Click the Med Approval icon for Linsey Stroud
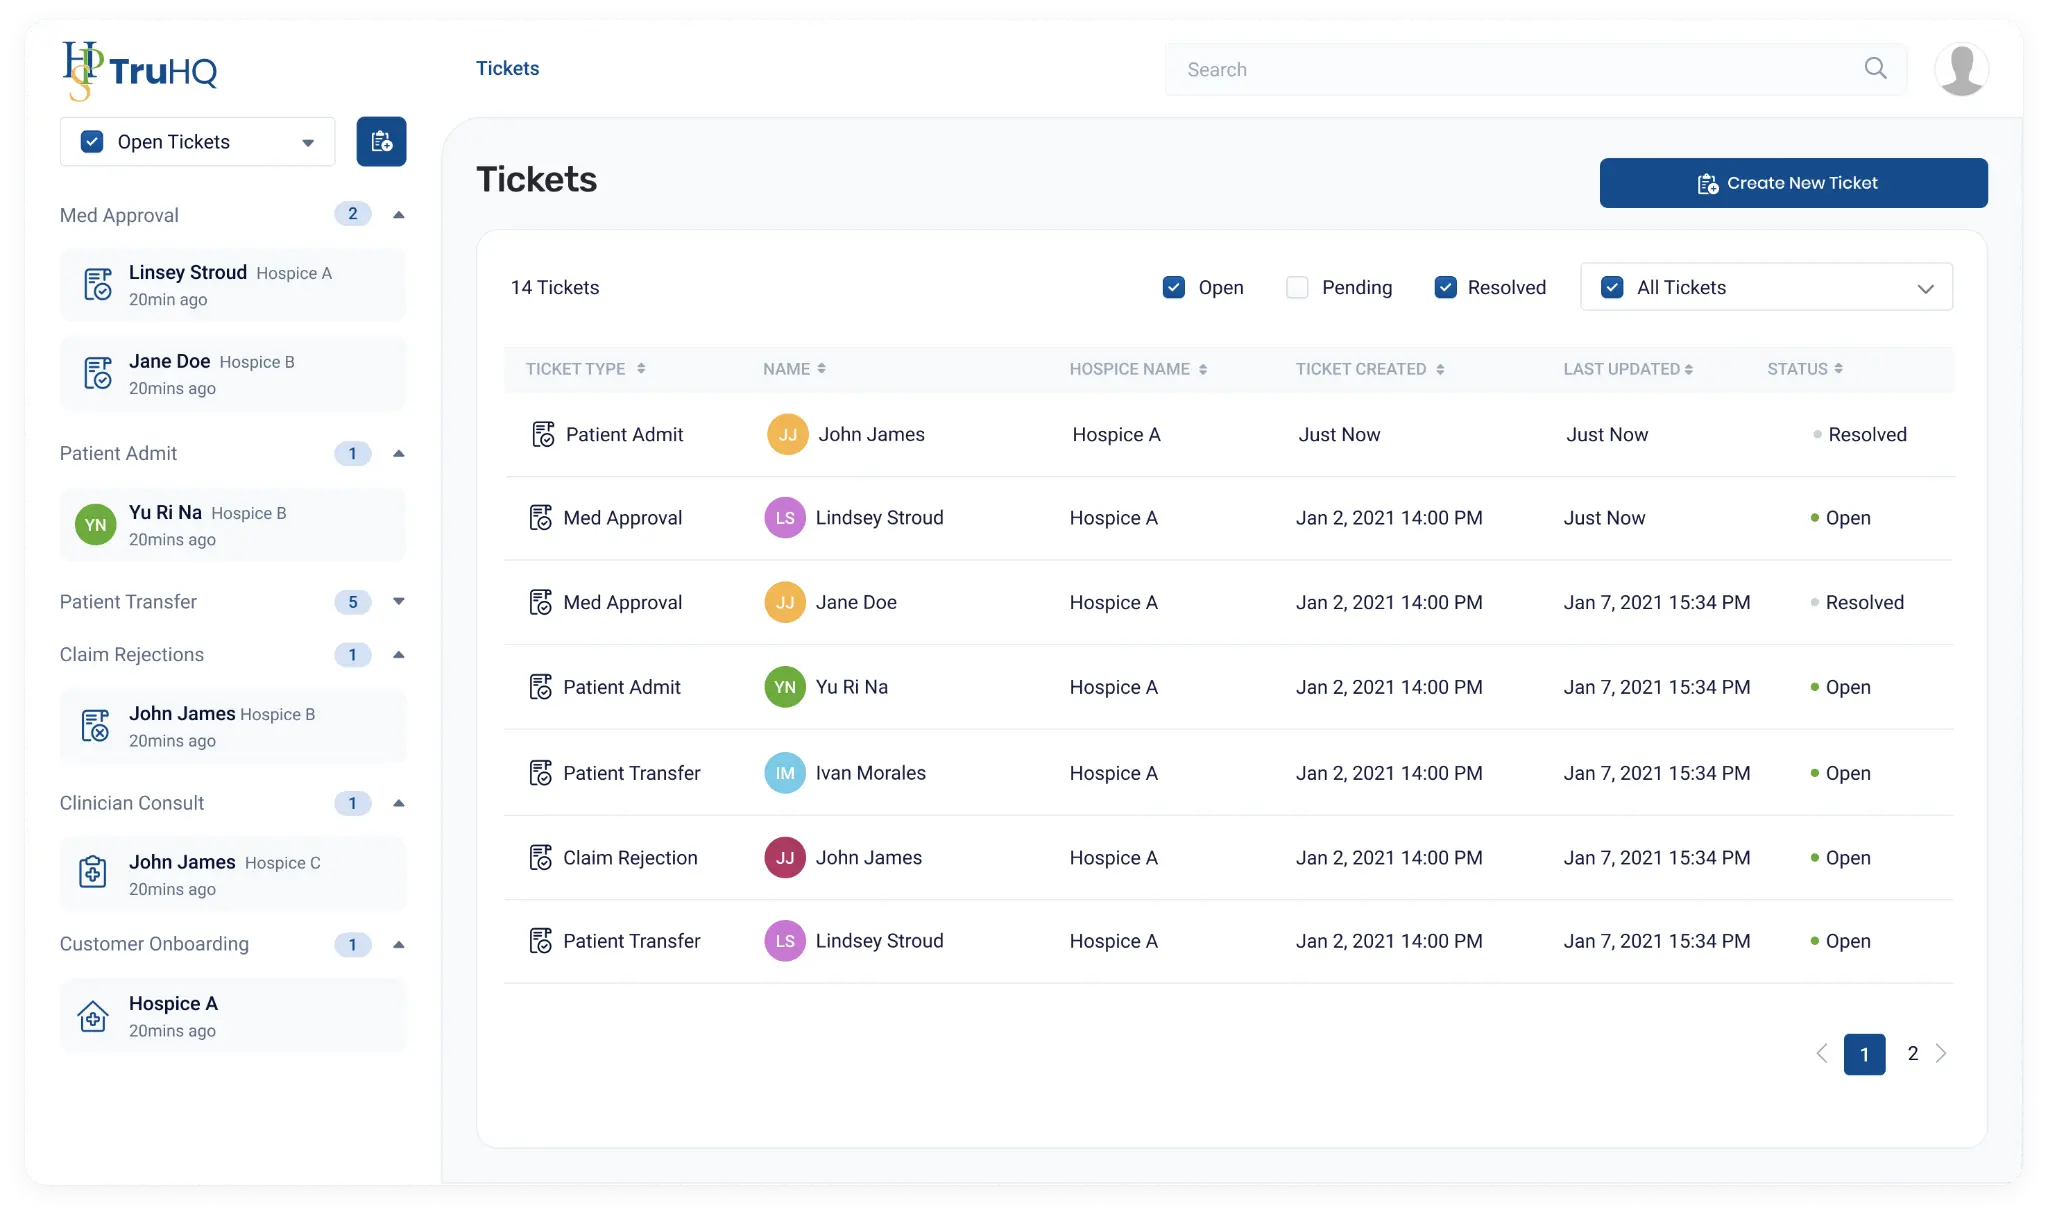 [98, 284]
